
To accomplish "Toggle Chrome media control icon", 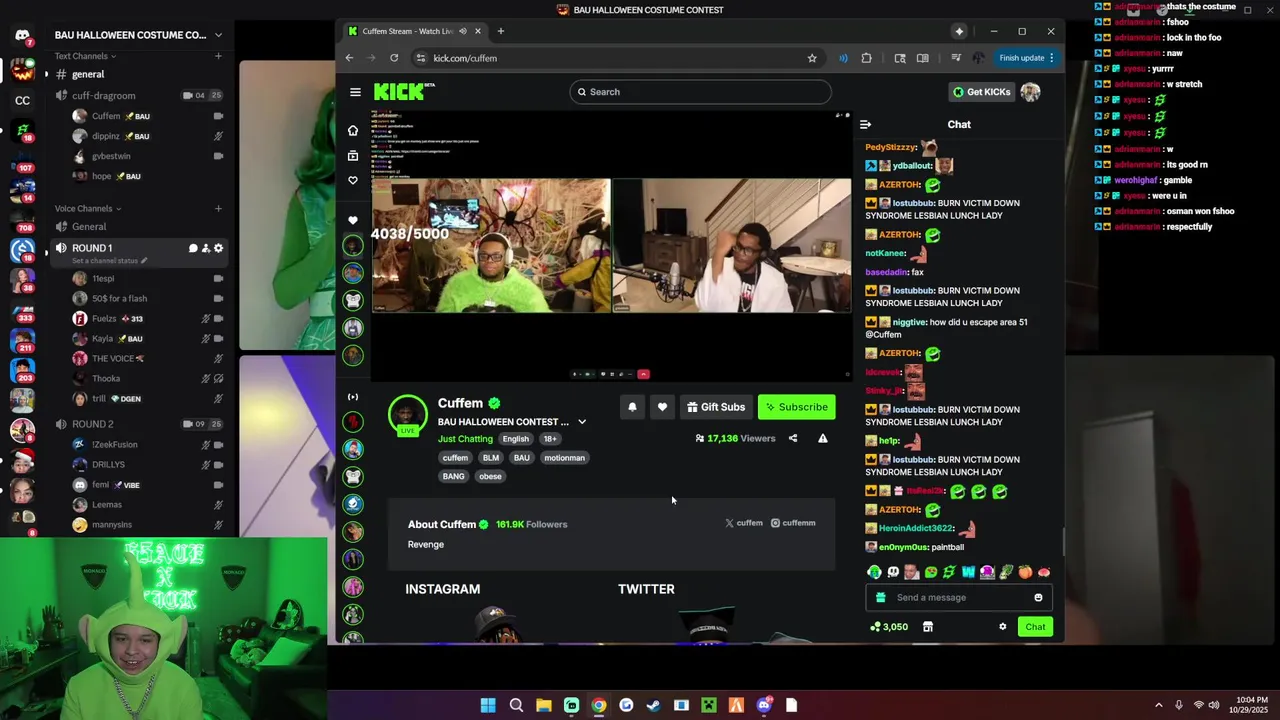I will click(956, 58).
